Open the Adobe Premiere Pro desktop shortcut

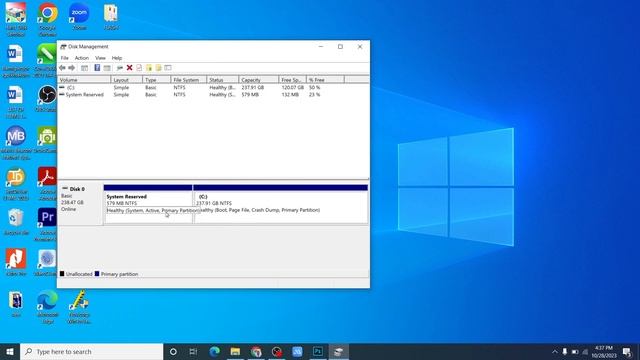point(47,224)
